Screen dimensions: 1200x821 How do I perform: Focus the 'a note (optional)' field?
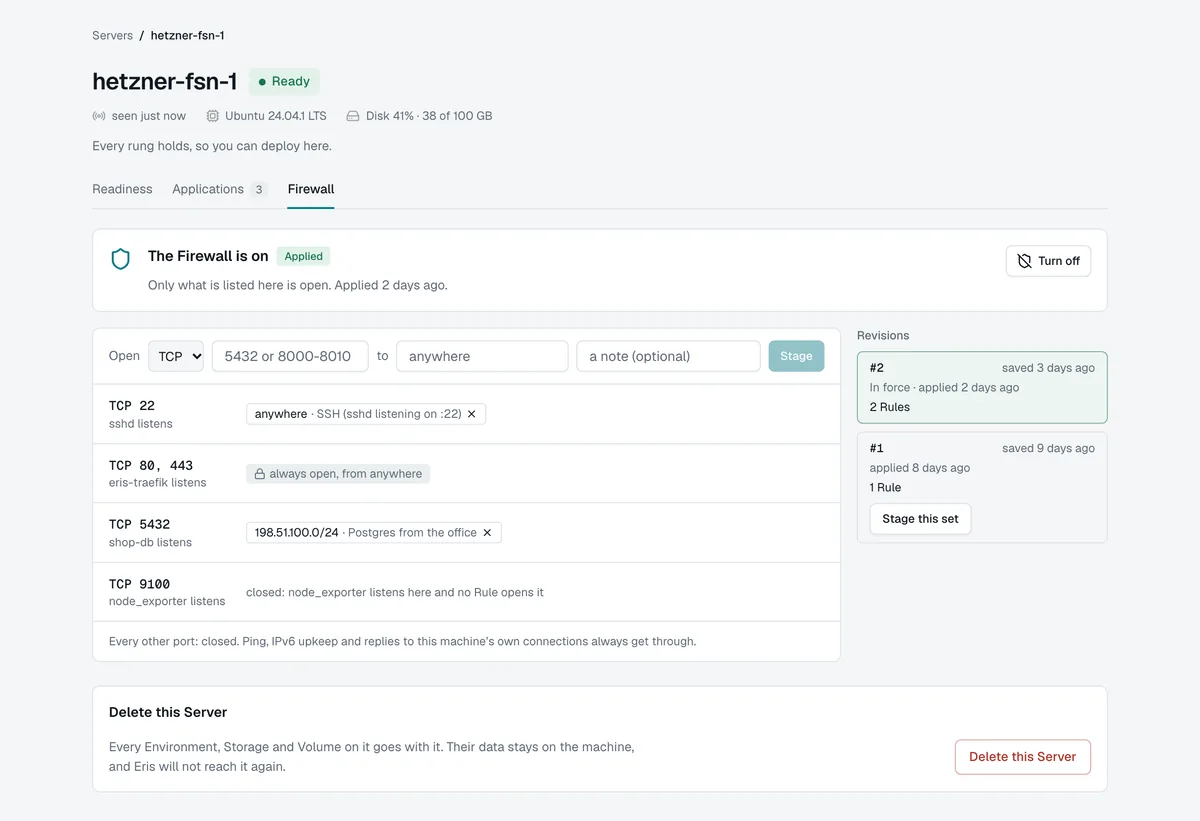(x=668, y=356)
